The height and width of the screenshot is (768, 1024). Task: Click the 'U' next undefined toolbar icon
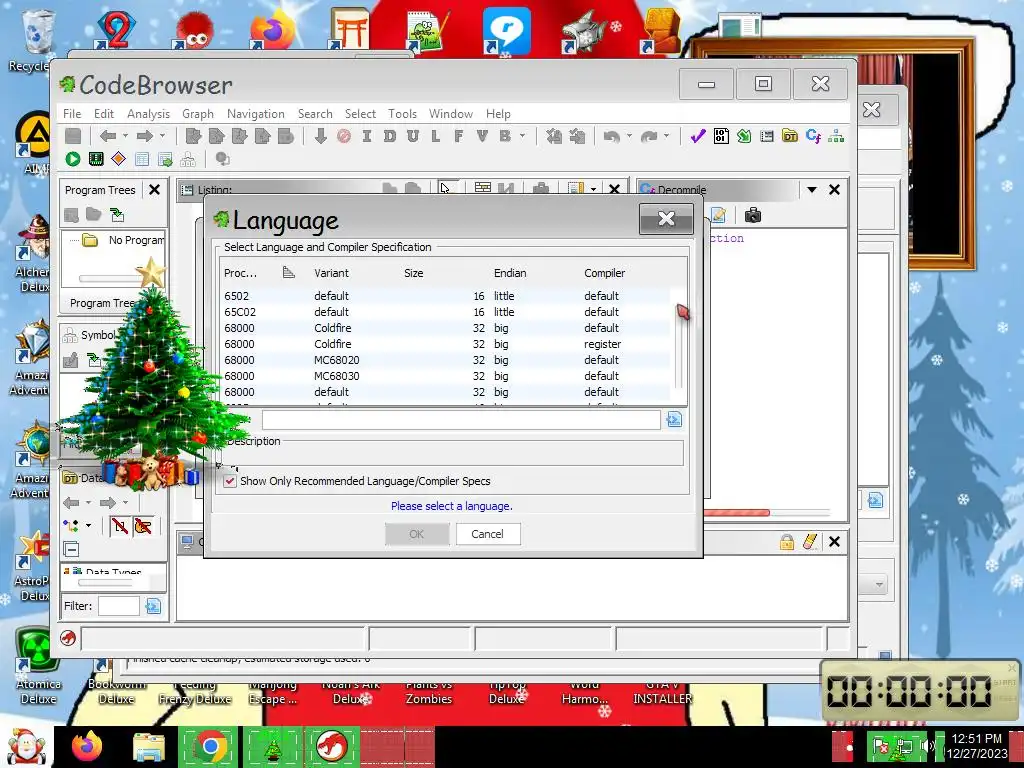point(413,136)
